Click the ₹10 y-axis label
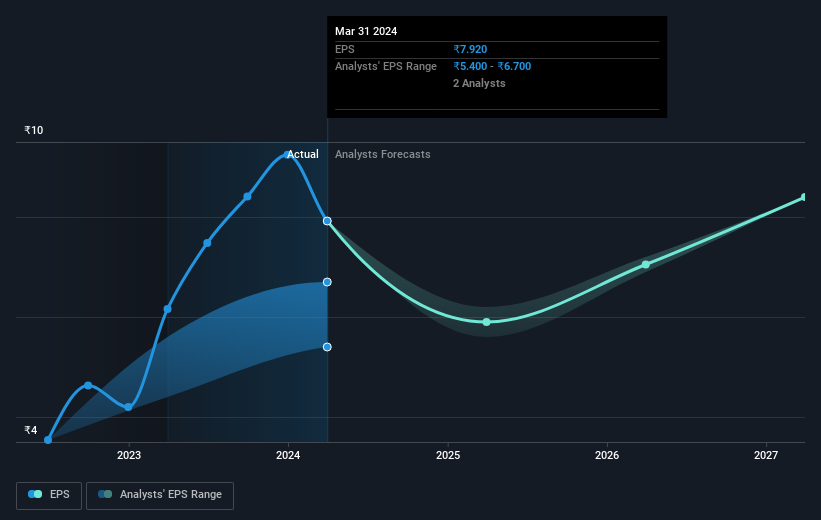Viewport: 821px width, 520px height. pyautogui.click(x=34, y=130)
